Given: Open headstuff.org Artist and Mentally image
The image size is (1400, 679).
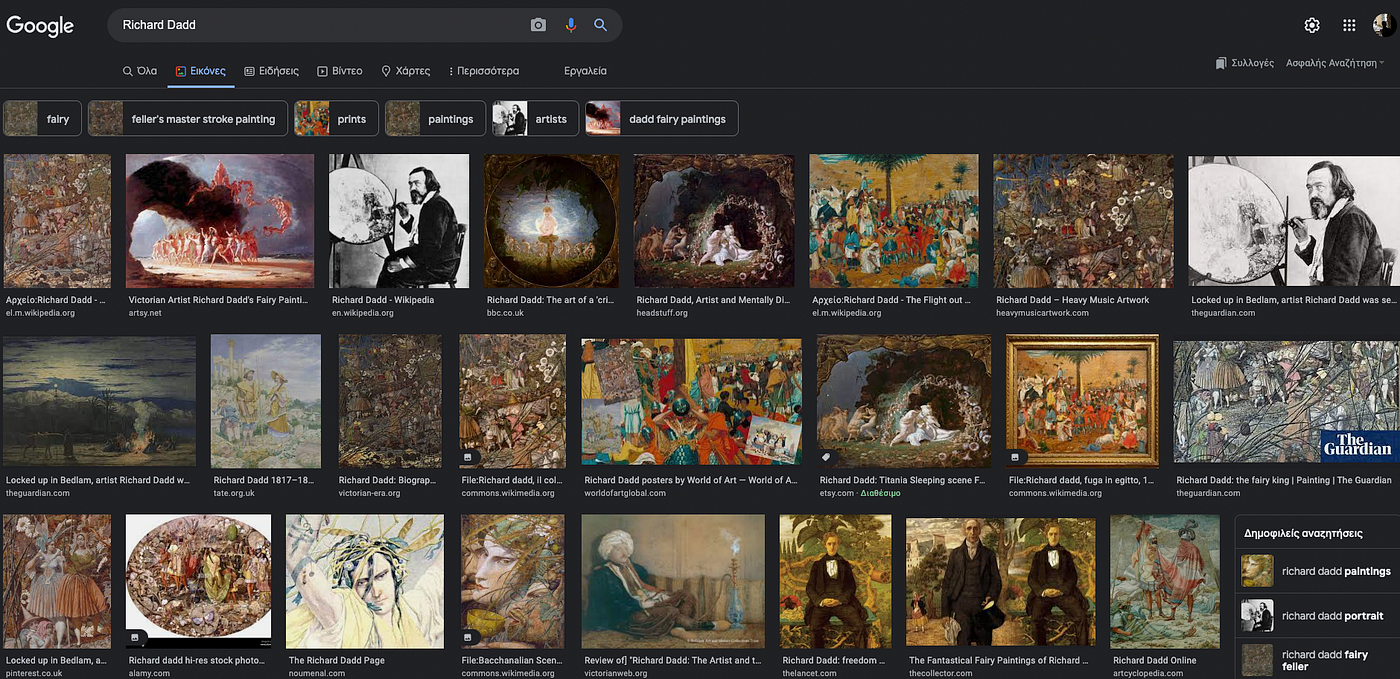Looking at the screenshot, I should [x=714, y=220].
